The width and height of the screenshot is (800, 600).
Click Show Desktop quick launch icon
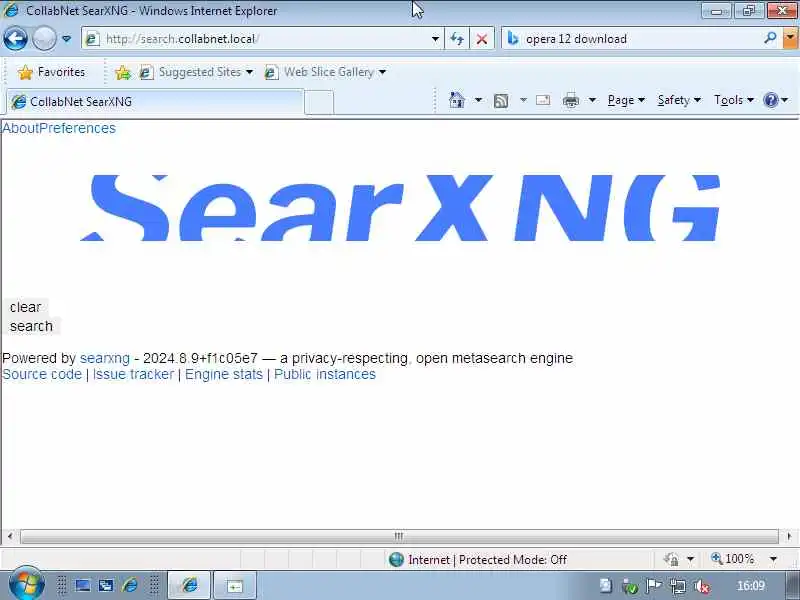pos(83,585)
